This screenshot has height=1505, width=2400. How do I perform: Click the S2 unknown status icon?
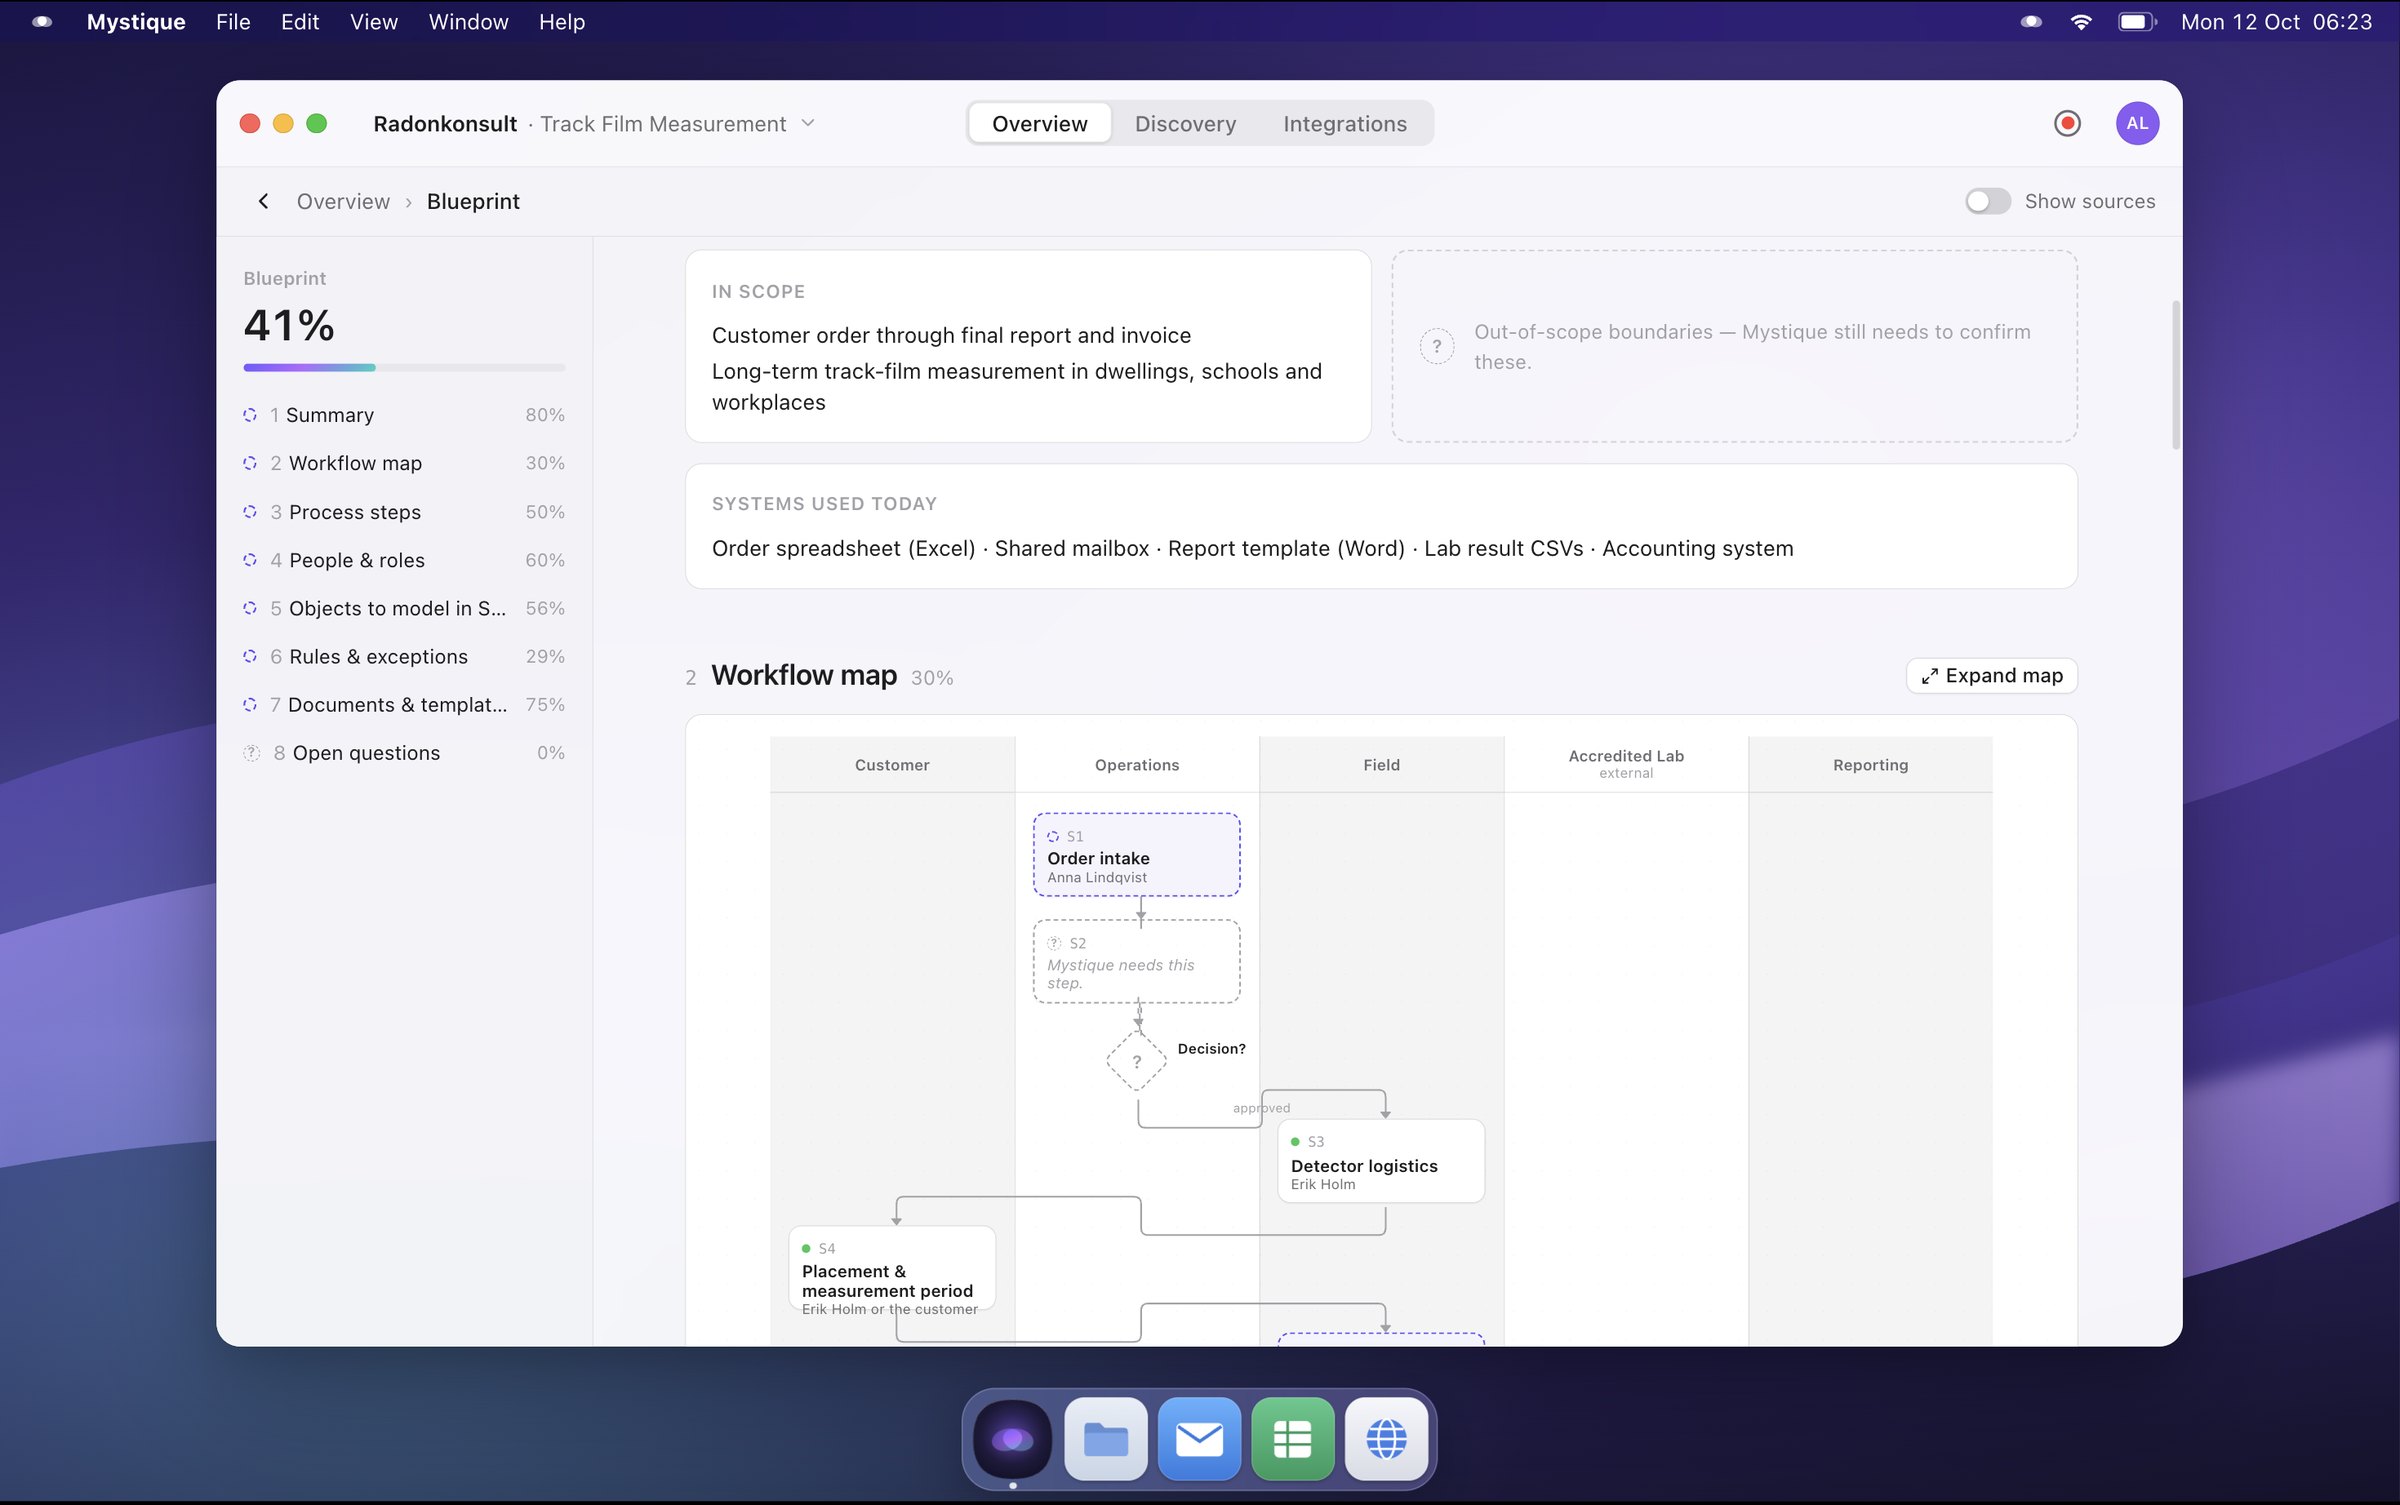click(x=1054, y=943)
